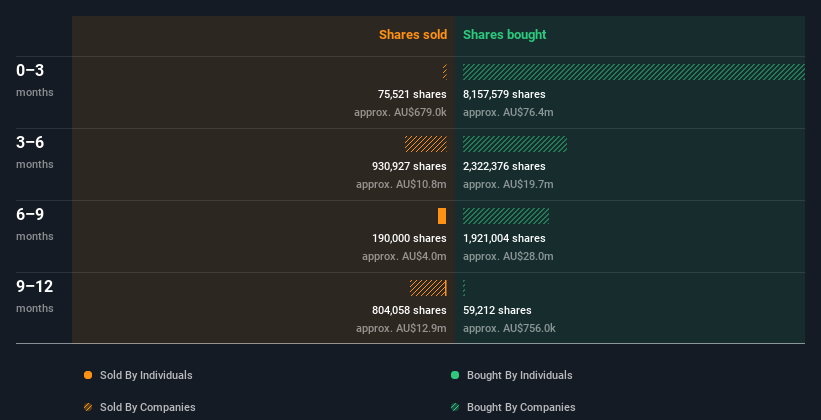Click the 804,058 shares value

[x=409, y=311]
